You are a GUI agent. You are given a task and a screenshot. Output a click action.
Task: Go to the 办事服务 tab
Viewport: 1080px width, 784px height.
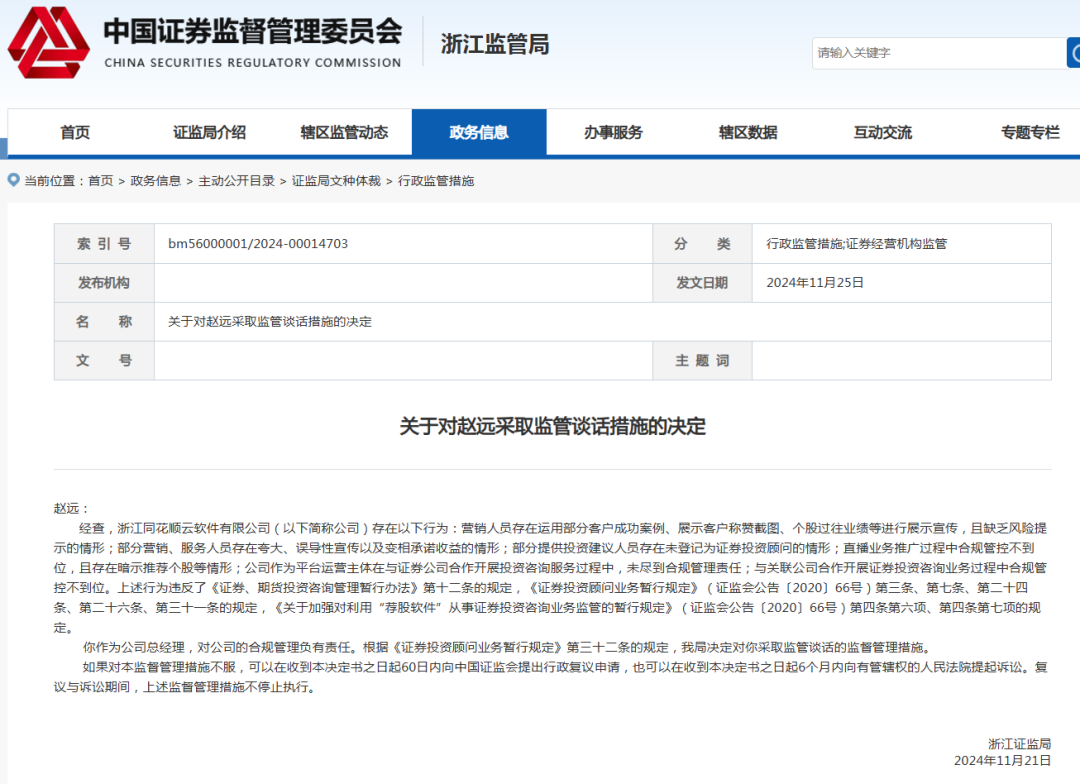613,132
